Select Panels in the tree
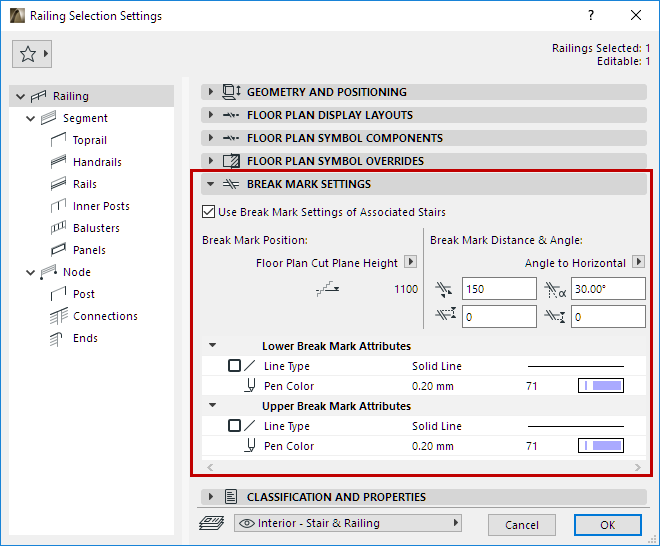This screenshot has width=660, height=546. click(x=89, y=250)
